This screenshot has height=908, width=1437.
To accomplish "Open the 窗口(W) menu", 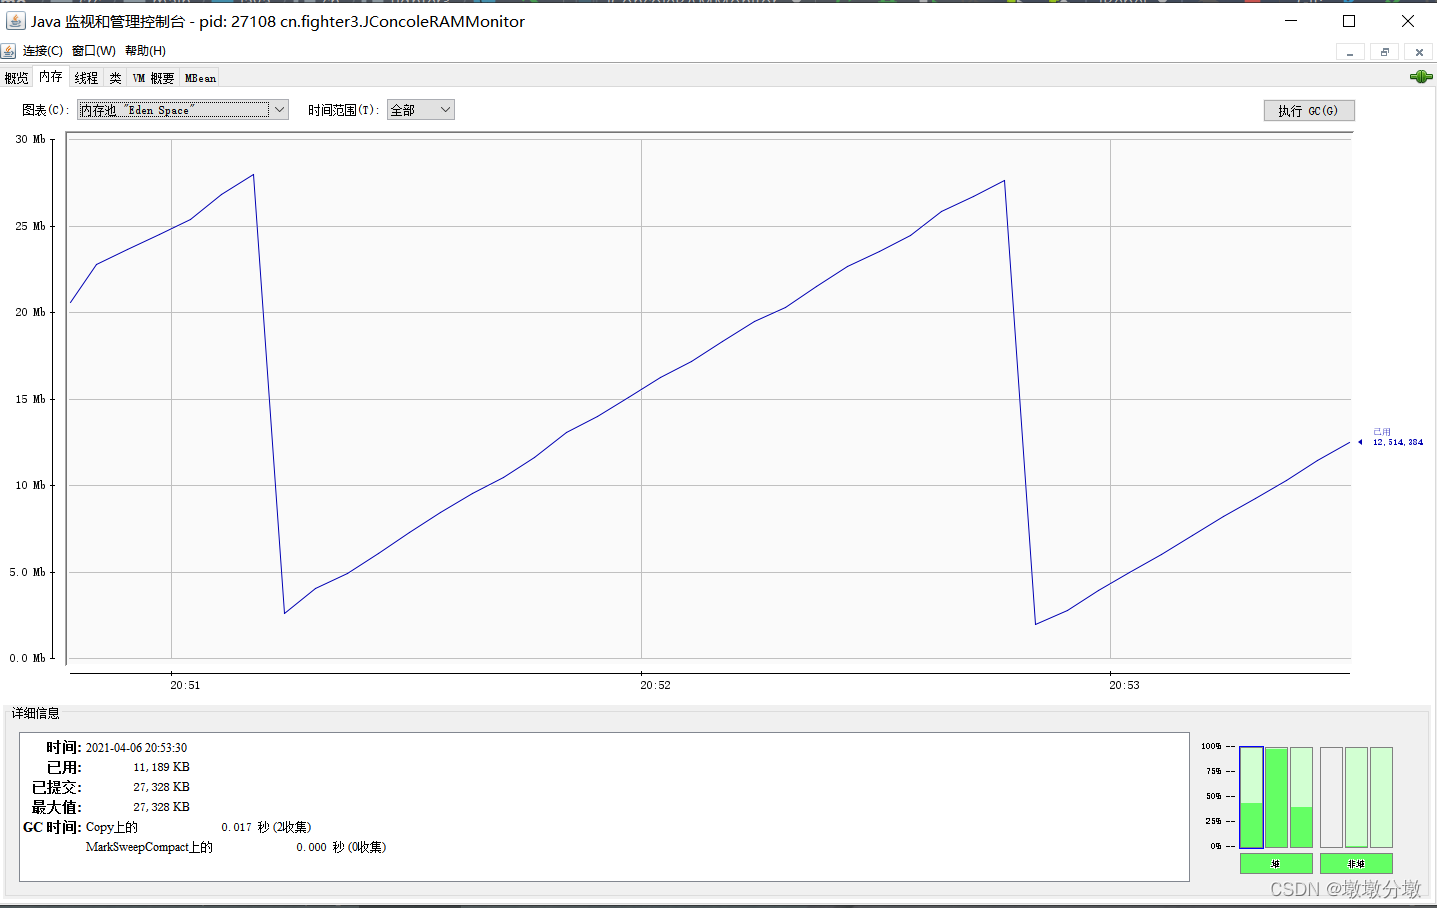I will [93, 51].
